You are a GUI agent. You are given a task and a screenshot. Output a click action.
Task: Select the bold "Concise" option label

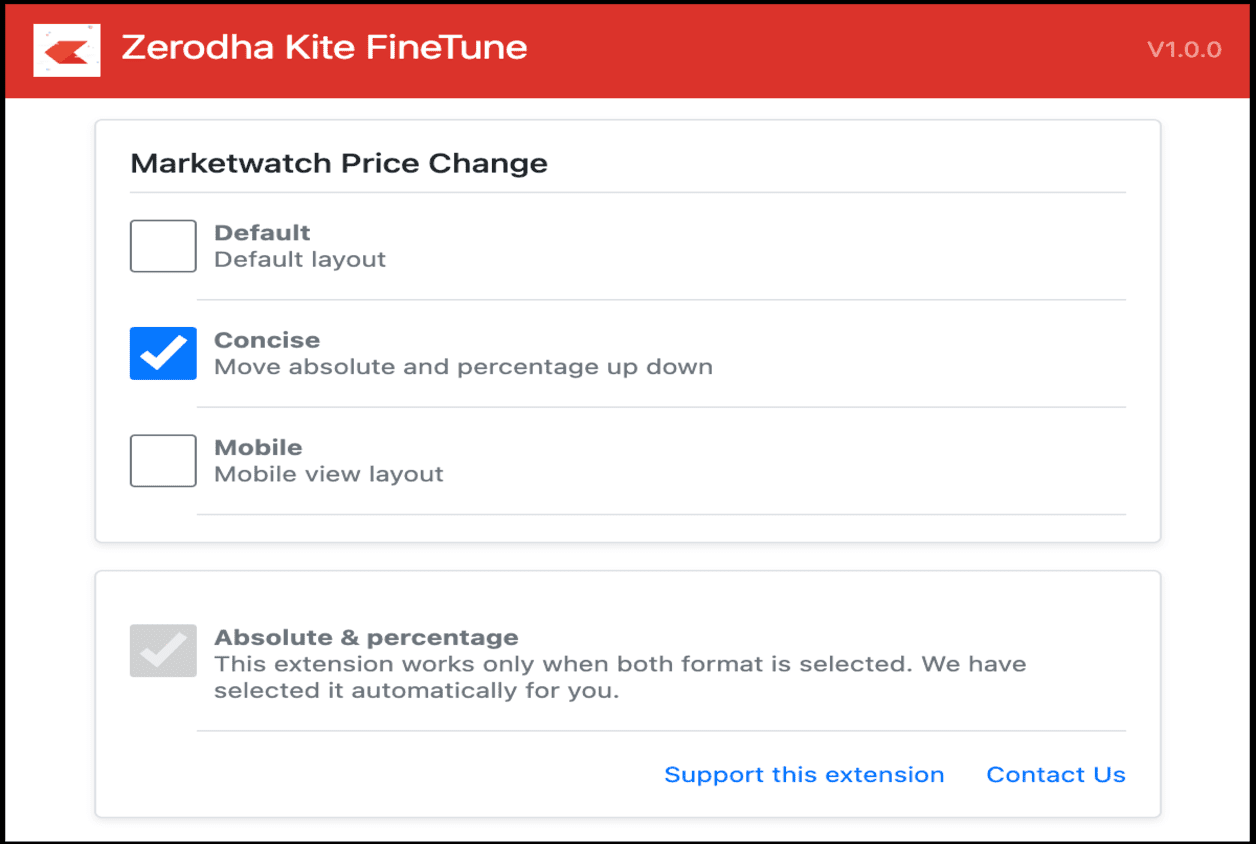tap(267, 339)
